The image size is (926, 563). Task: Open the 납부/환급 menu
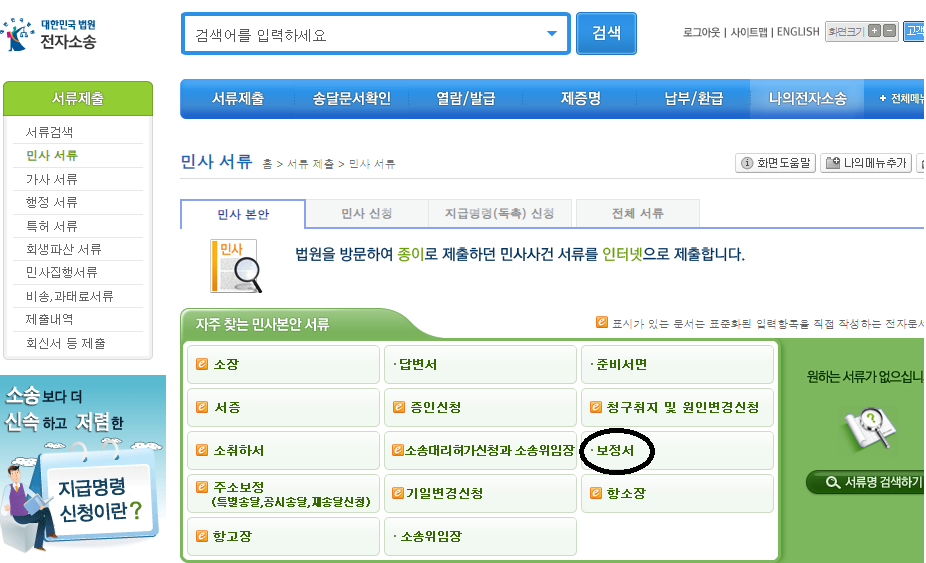(x=694, y=99)
